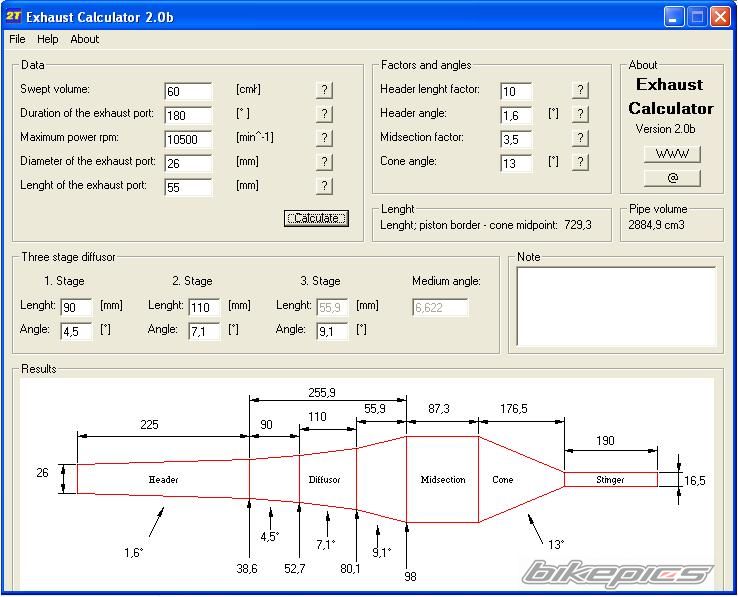Open help for Cone angle

(x=580, y=161)
